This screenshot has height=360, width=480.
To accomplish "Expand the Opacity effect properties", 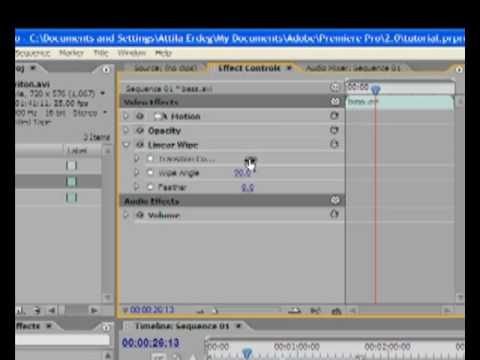I will pos(126,130).
